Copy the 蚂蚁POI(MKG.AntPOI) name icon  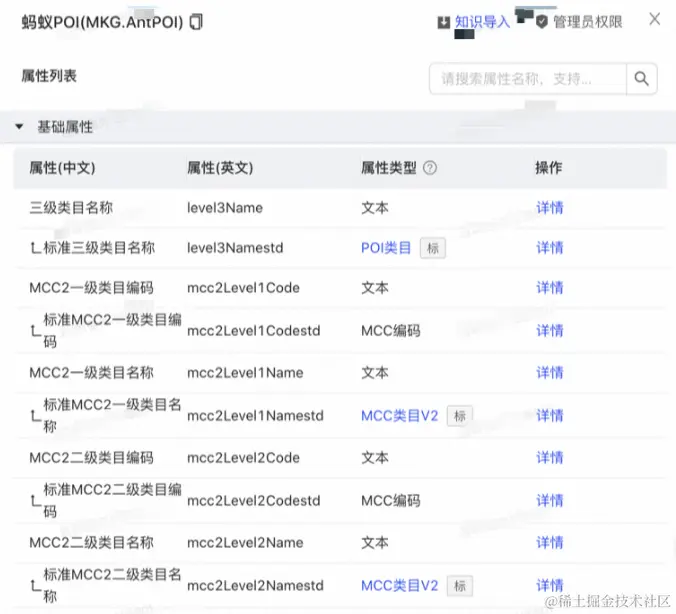click(x=197, y=22)
